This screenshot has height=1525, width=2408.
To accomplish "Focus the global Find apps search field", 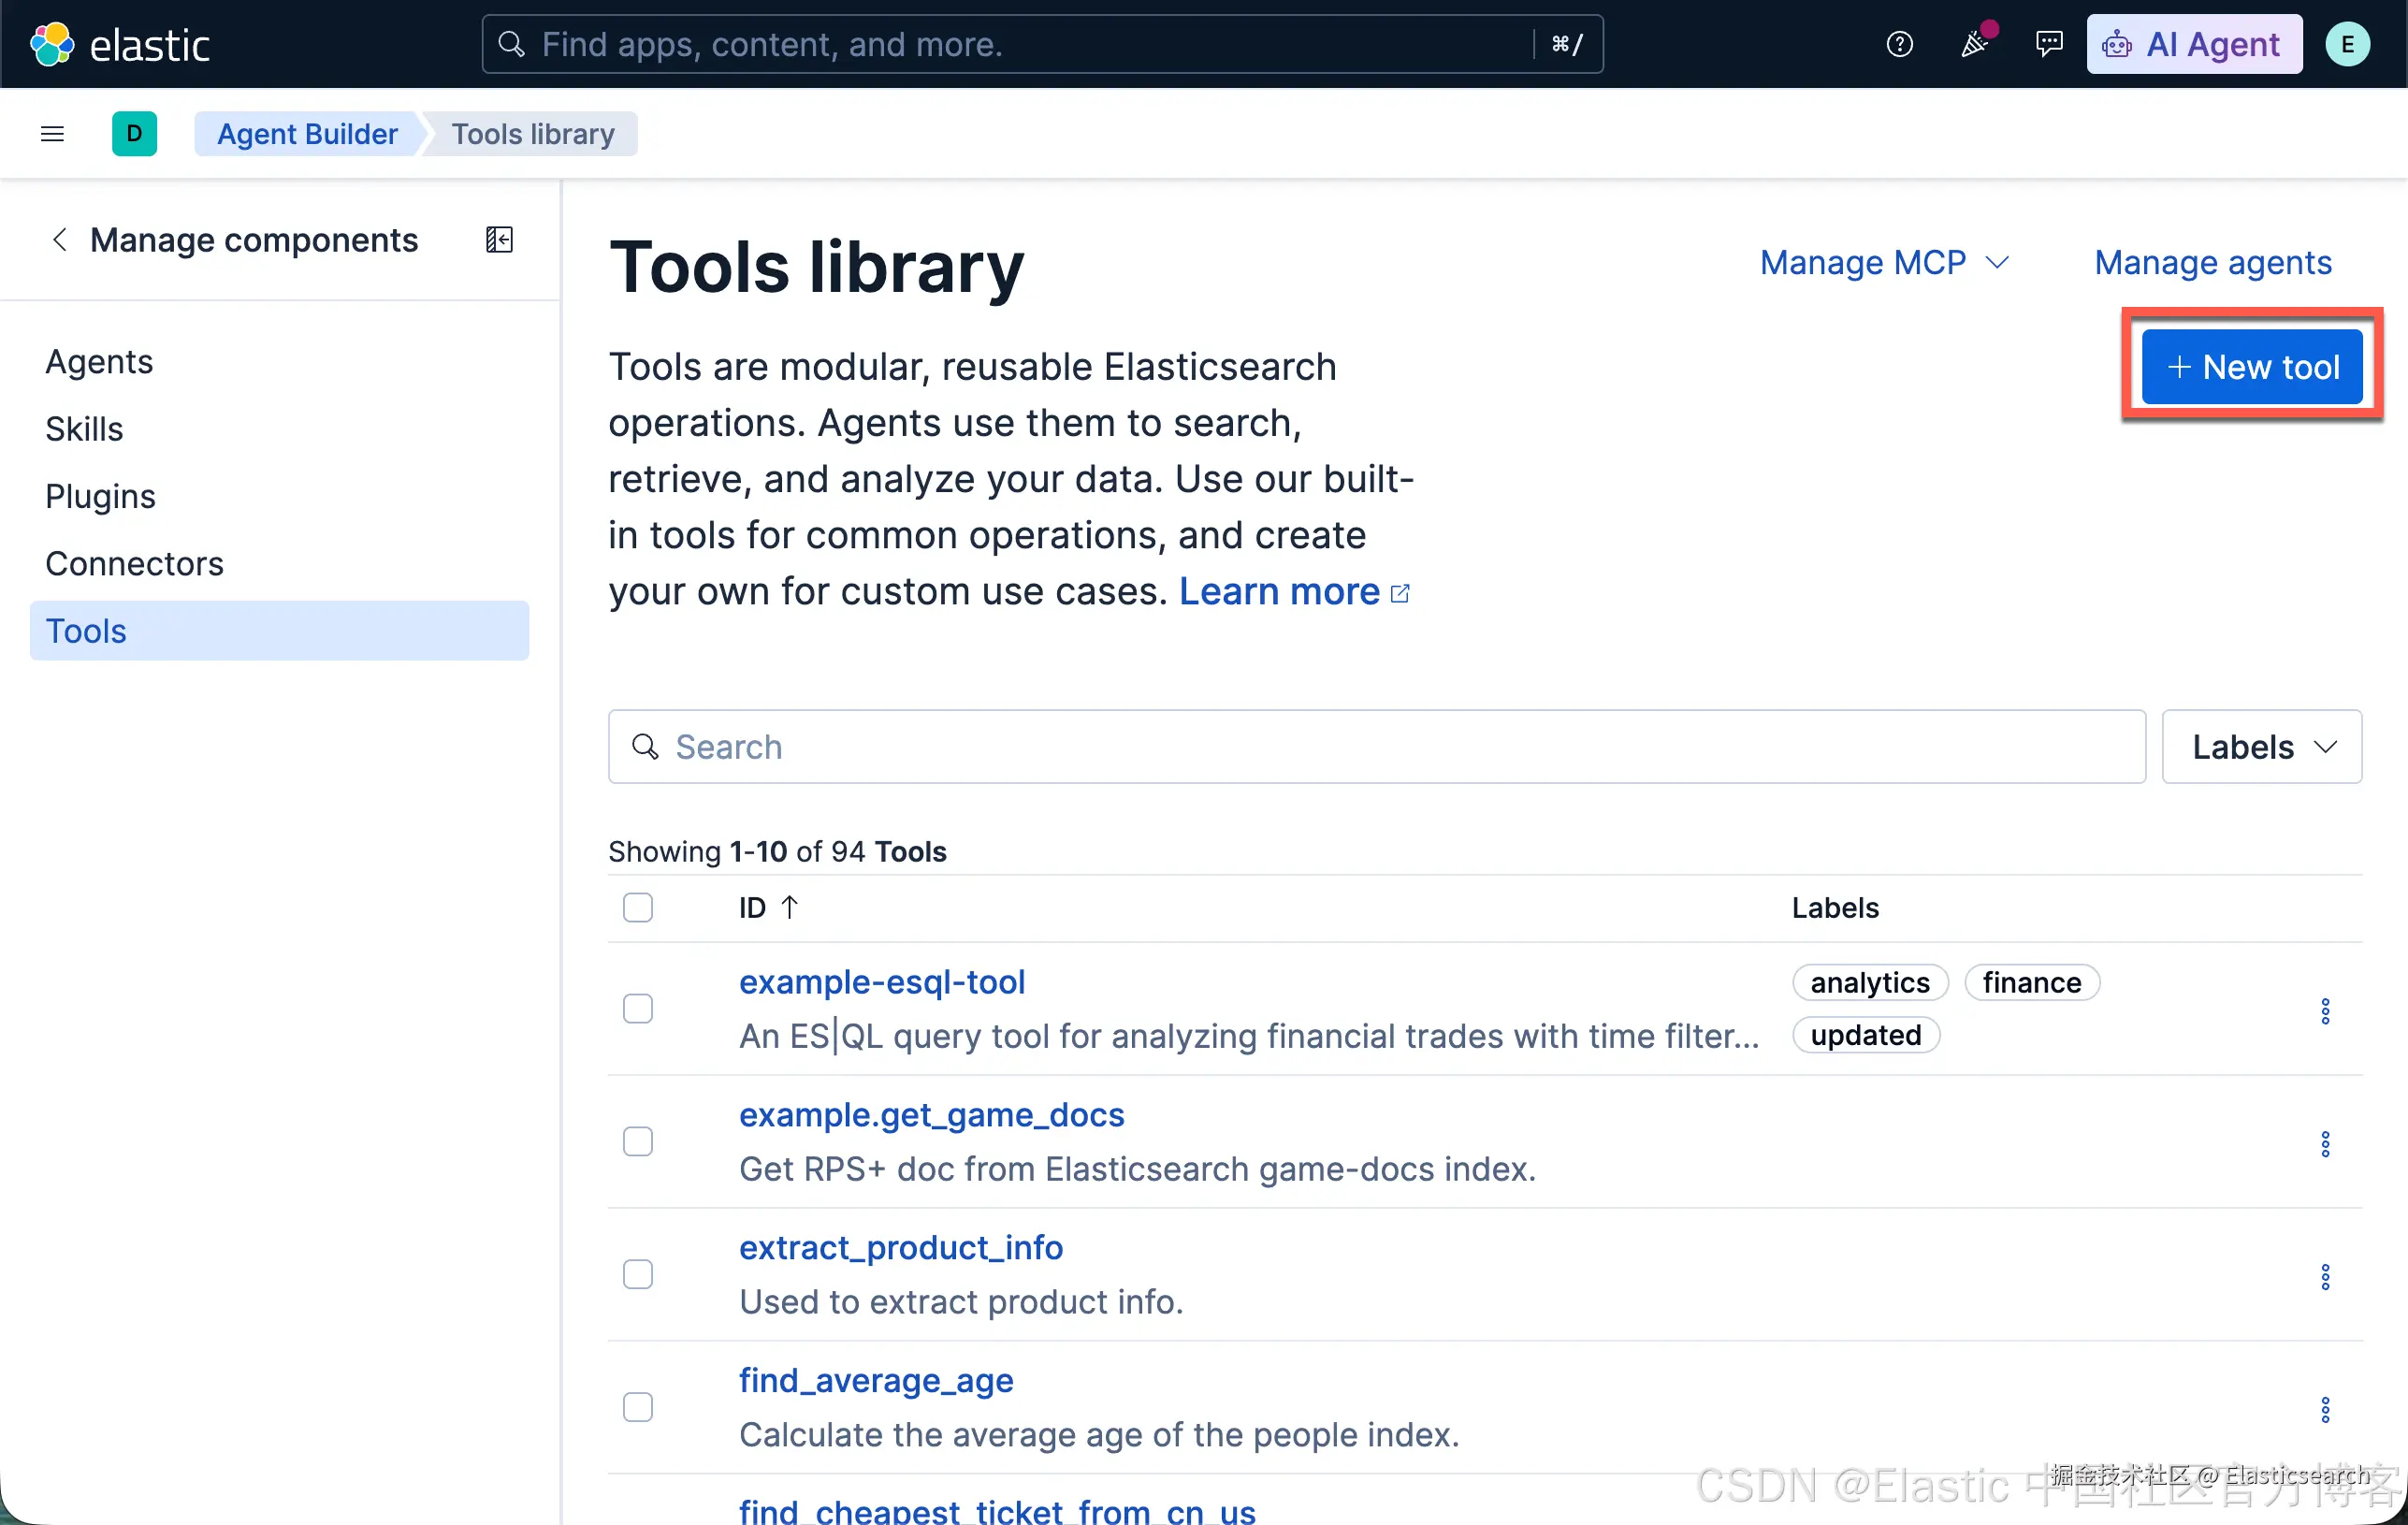I will (1042, 44).
